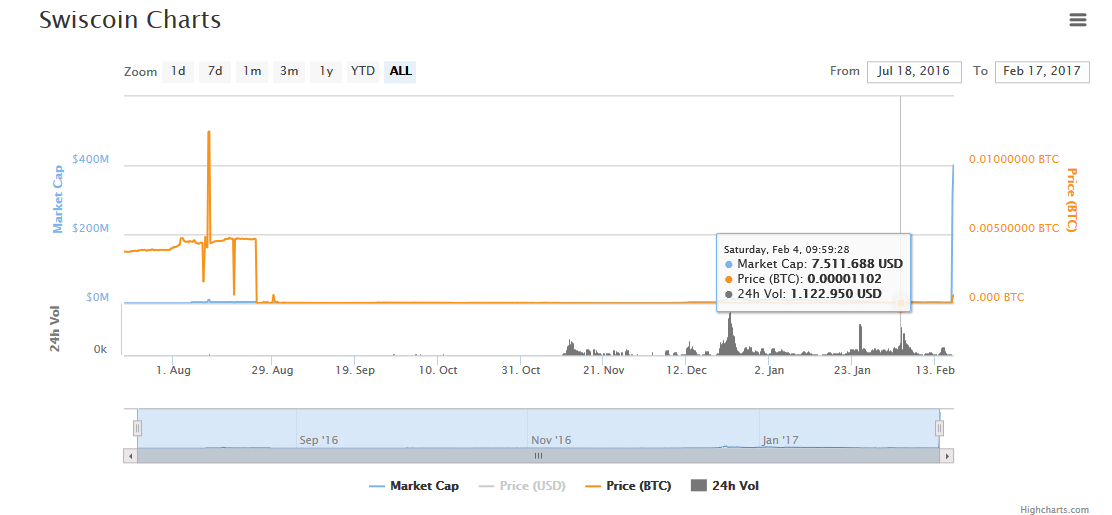This screenshot has width=1112, height=515.
Task: Click navigator scrollbar right arrow
Action: point(947,455)
